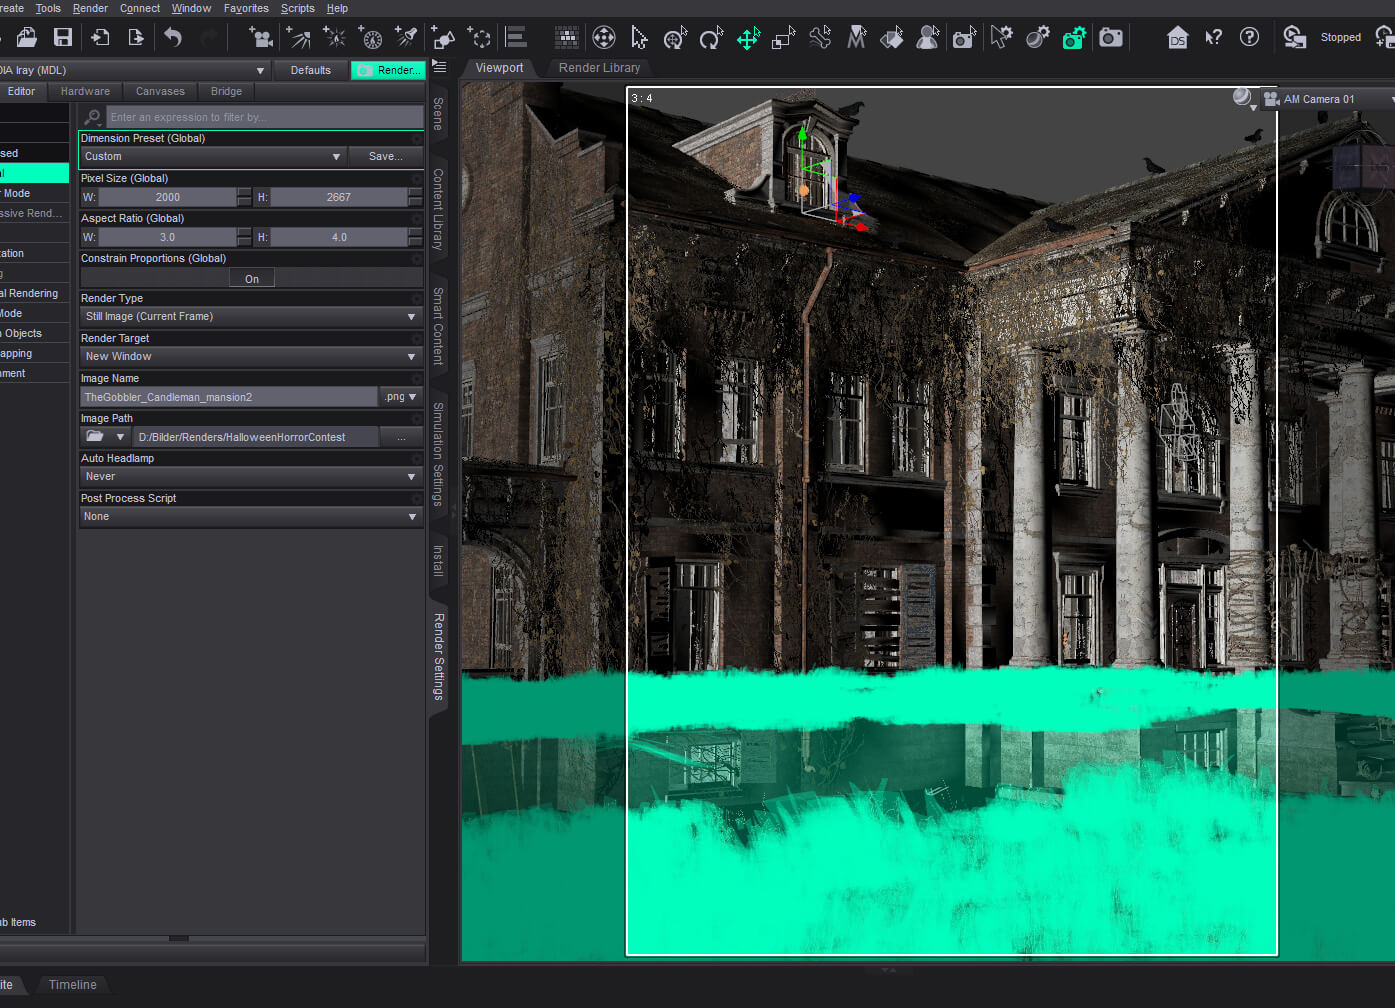
Task: Create a new null object
Action: tap(480, 38)
